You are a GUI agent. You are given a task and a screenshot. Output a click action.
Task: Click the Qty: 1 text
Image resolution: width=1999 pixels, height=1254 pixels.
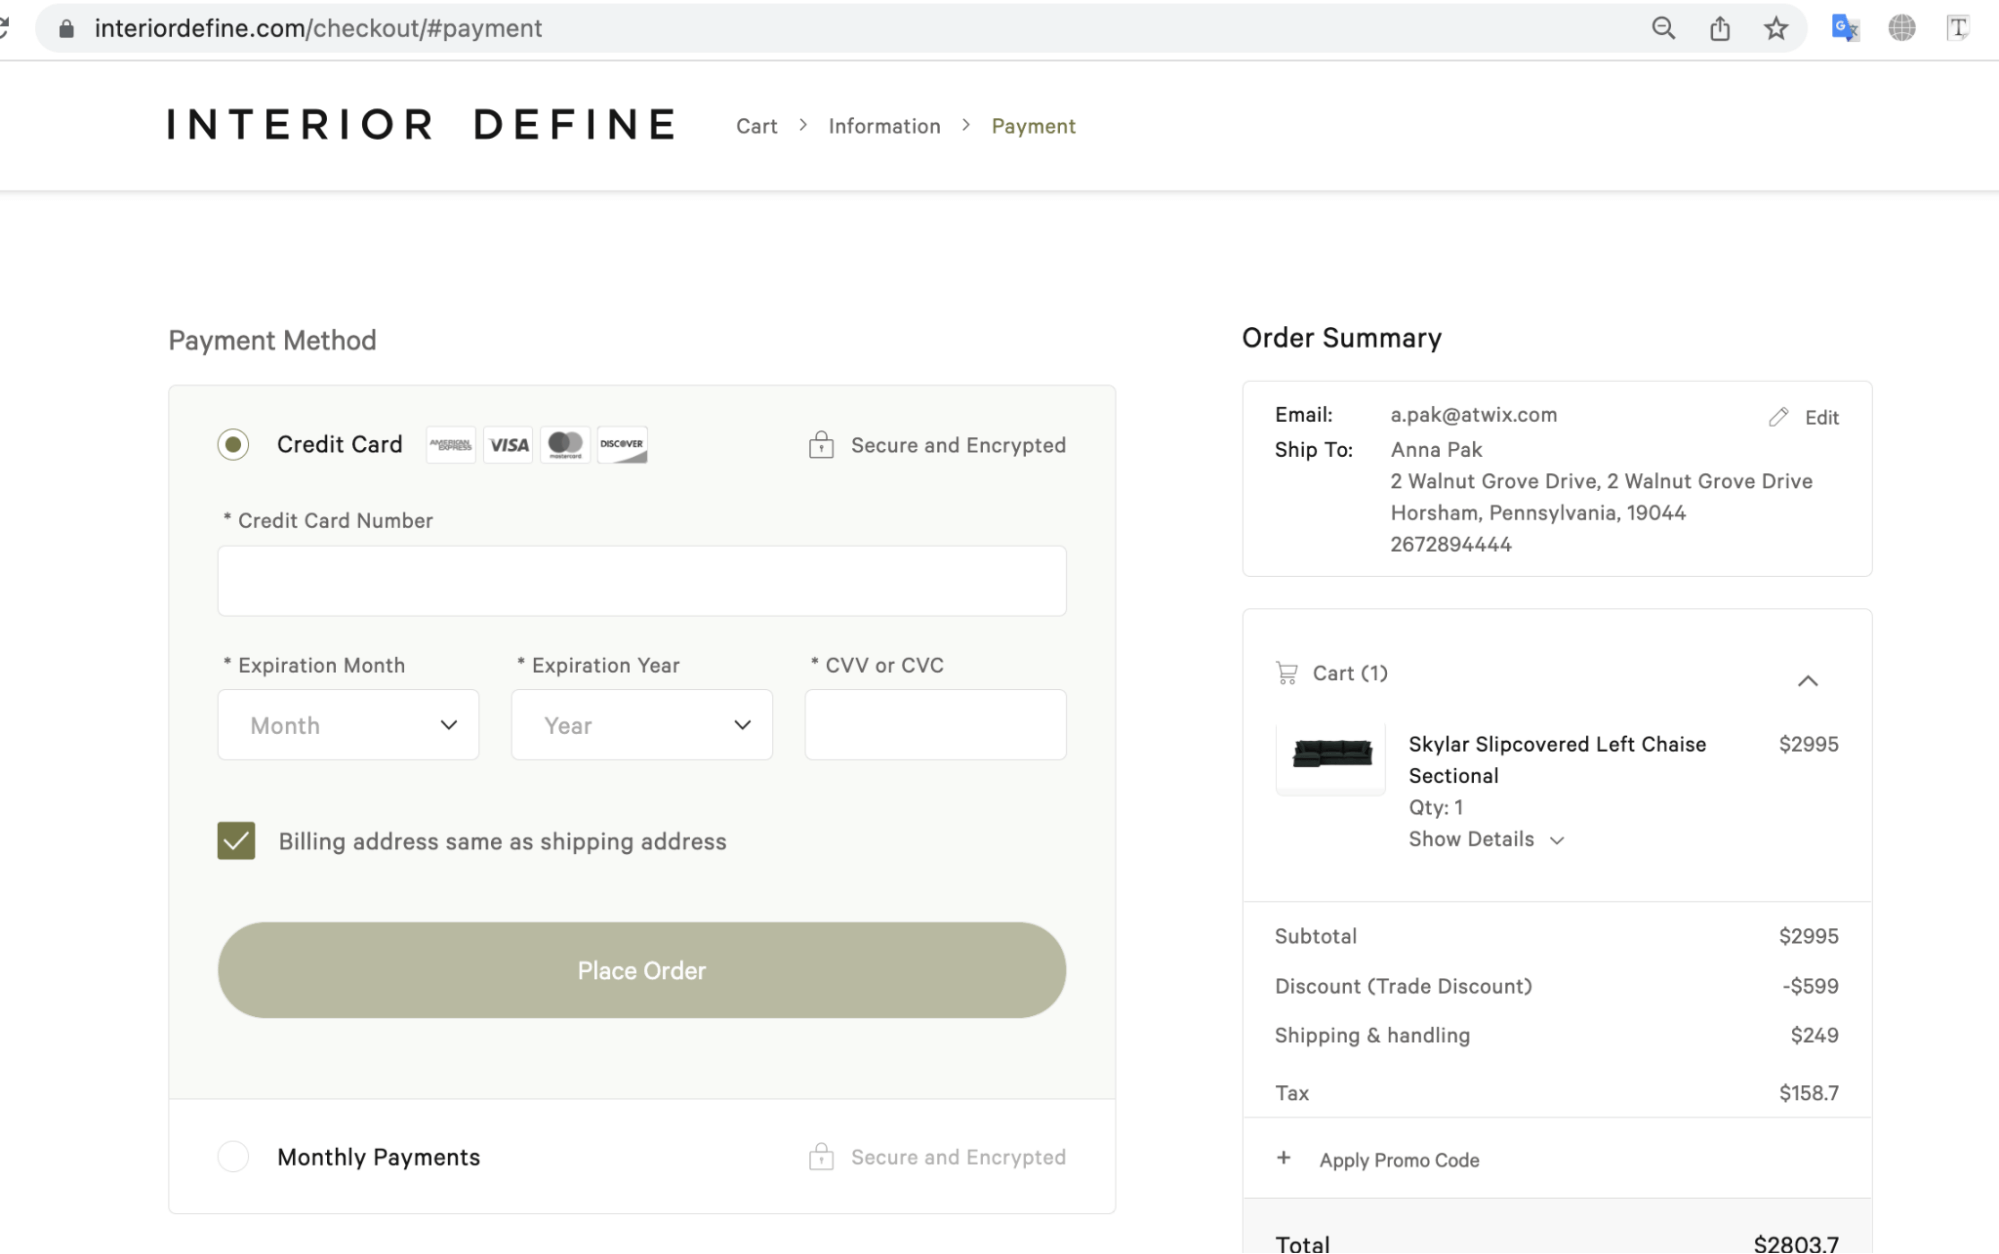coord(1436,807)
